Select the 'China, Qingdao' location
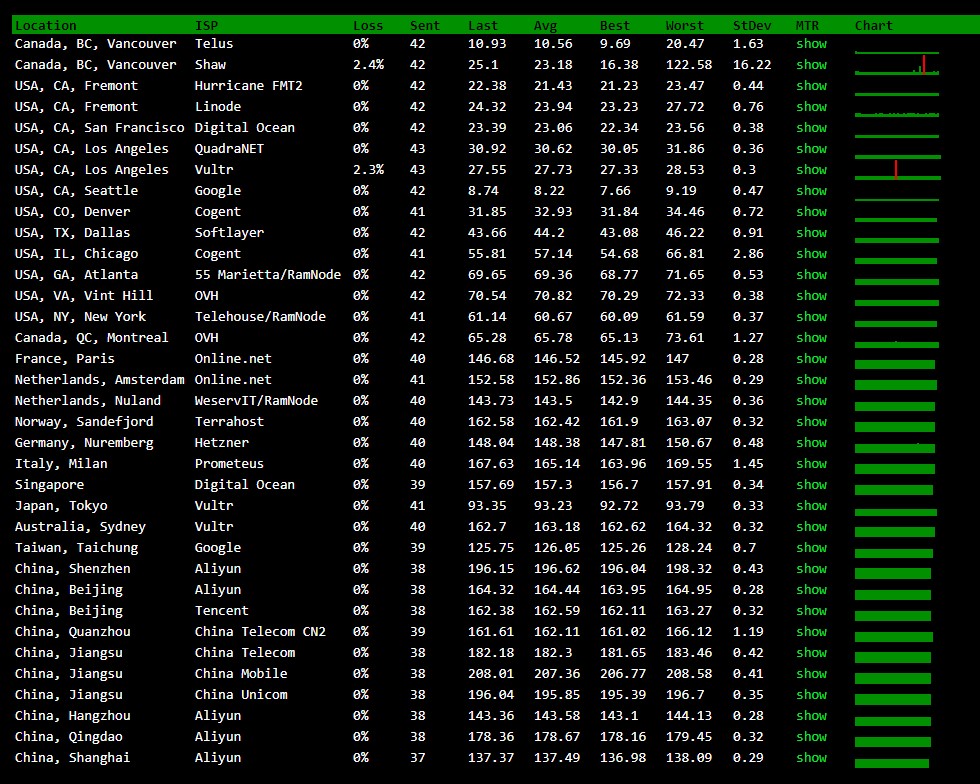Image resolution: width=980 pixels, height=784 pixels. tap(69, 737)
